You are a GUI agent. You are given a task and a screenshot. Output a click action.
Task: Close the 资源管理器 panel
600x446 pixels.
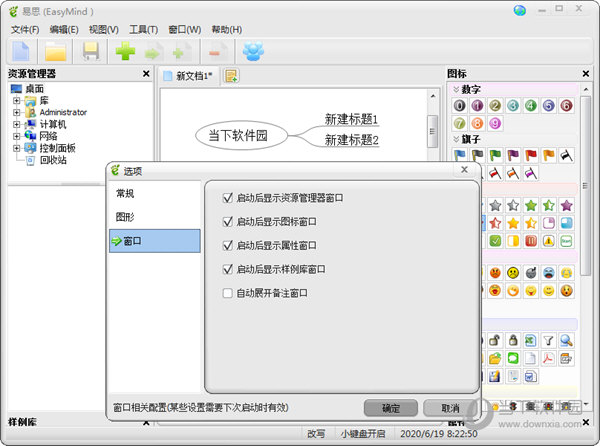[146, 73]
